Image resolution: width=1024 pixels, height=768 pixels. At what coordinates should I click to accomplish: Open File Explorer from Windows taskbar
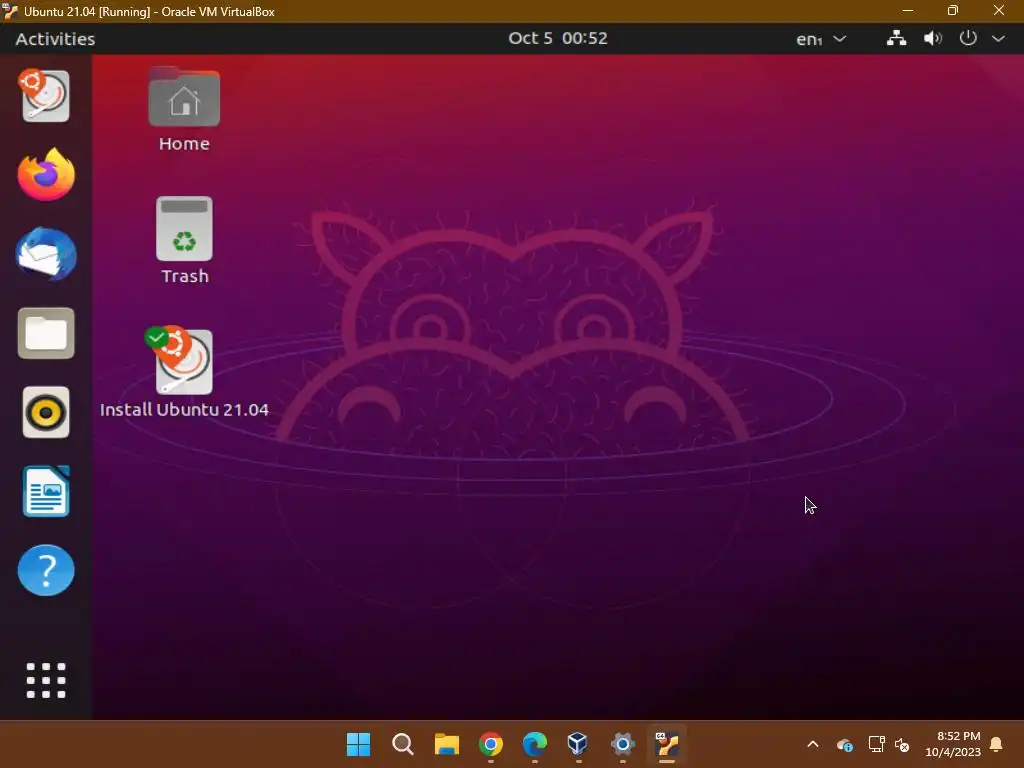[x=447, y=744]
